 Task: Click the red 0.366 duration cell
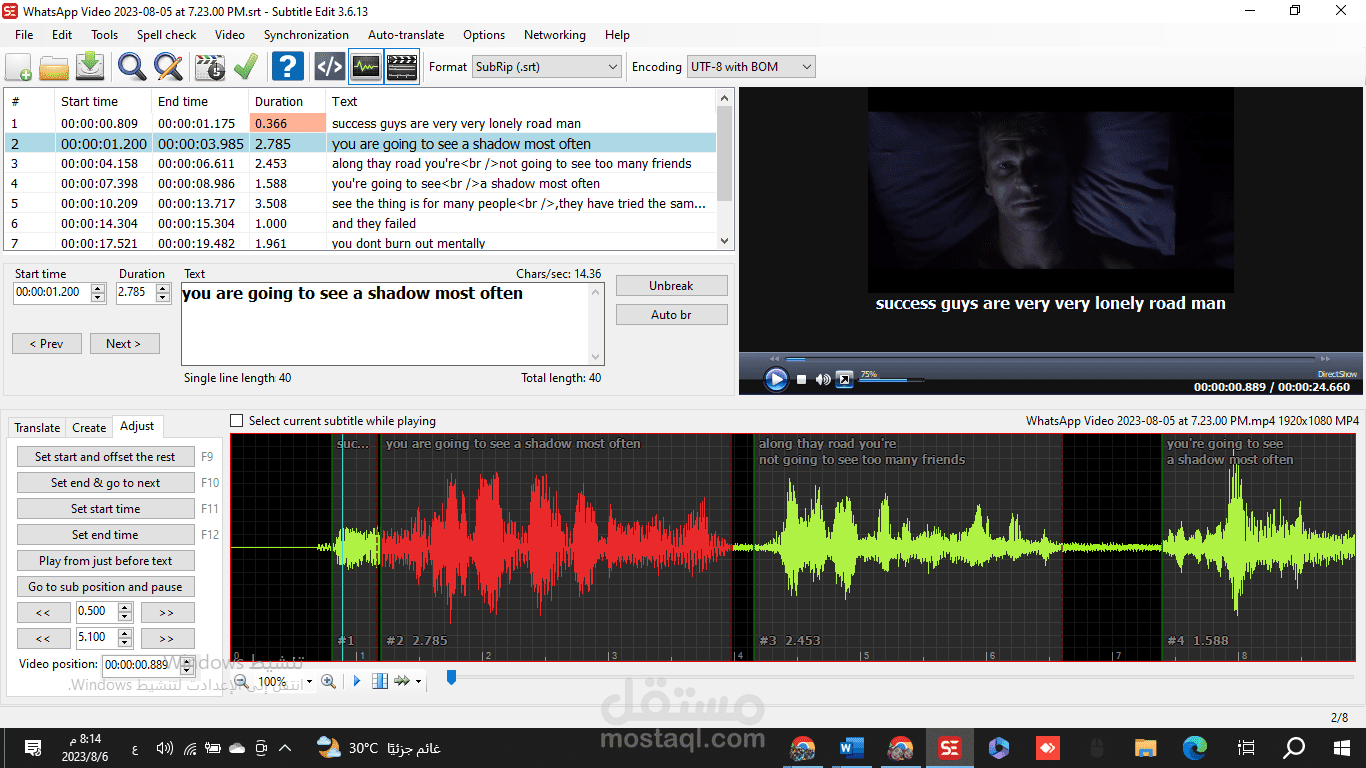[288, 124]
